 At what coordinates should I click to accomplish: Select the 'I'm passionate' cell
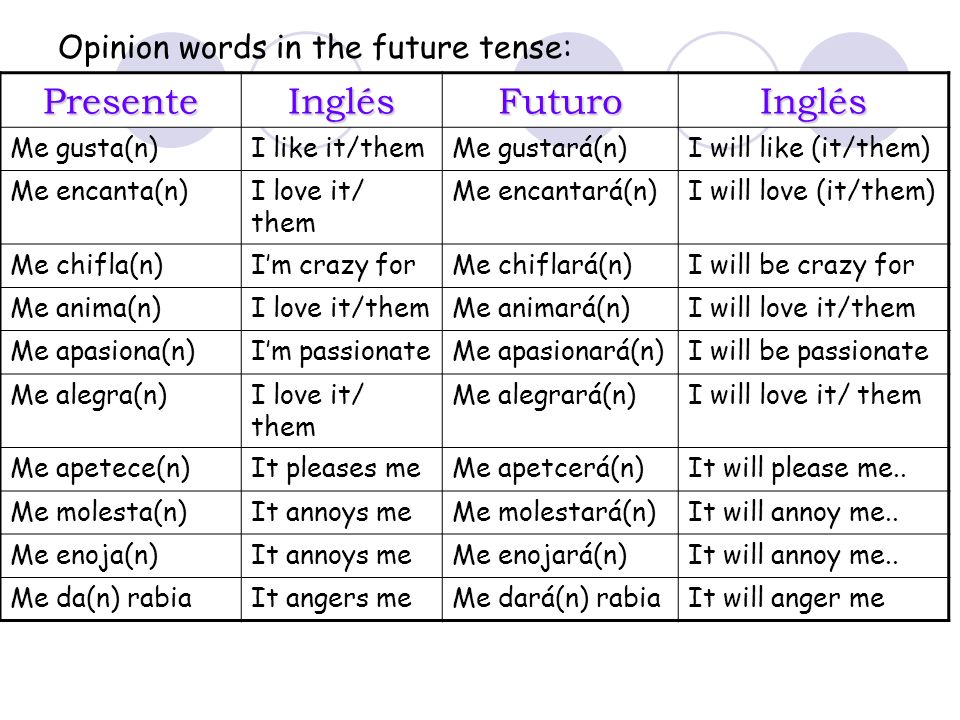(342, 352)
